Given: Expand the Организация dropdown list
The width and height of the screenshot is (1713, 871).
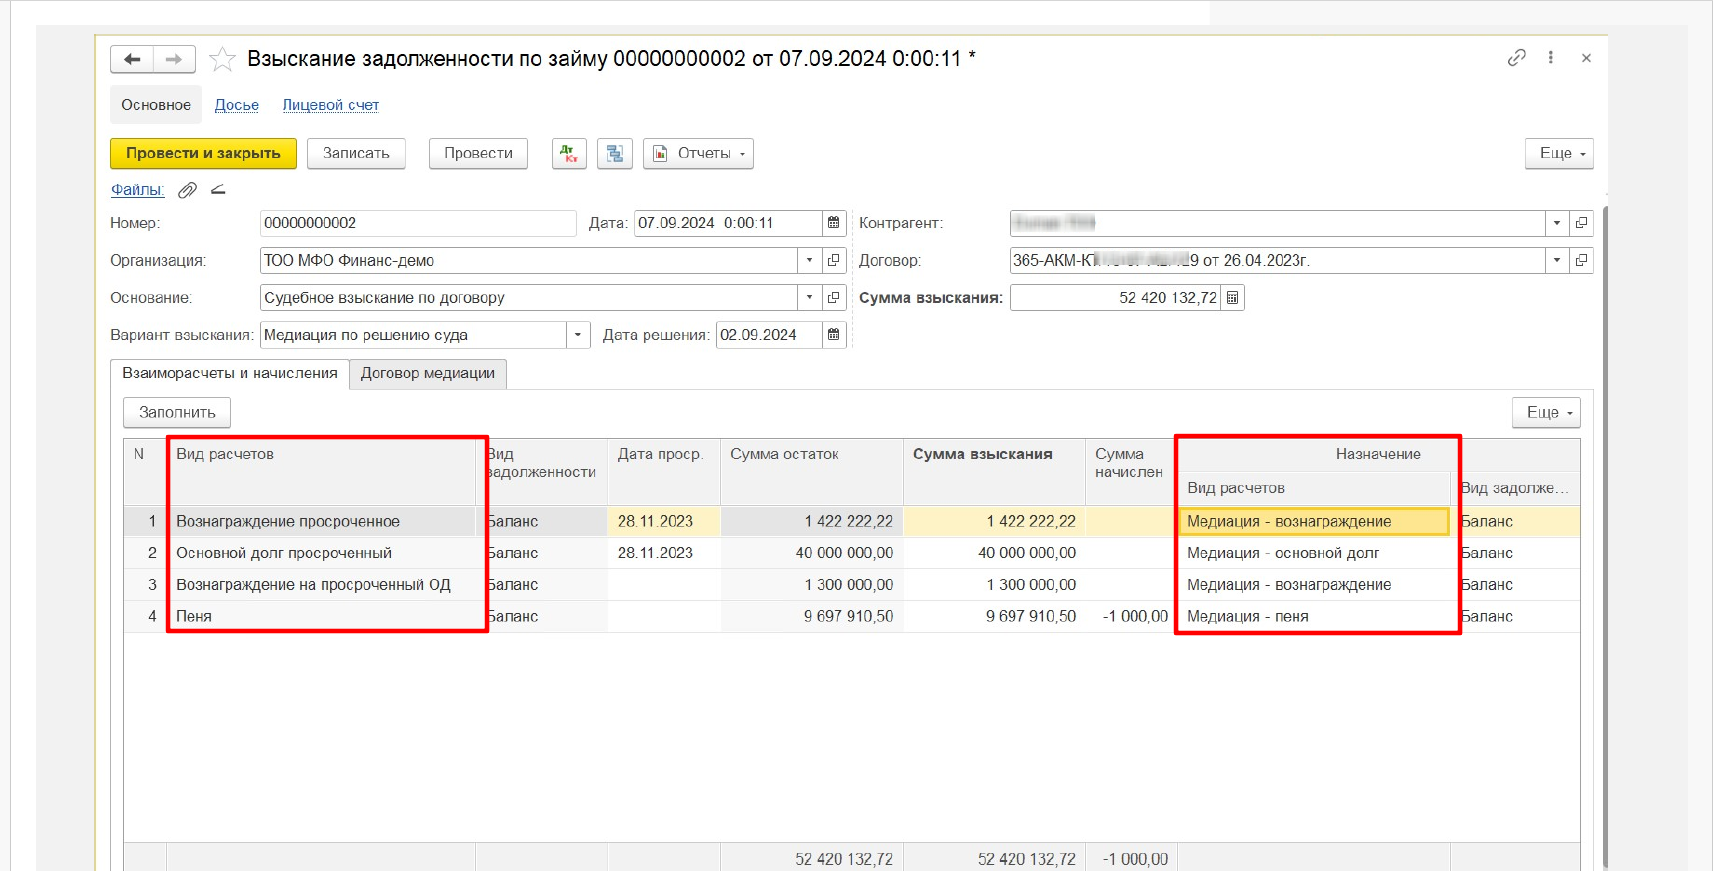Looking at the screenshot, I should (810, 261).
